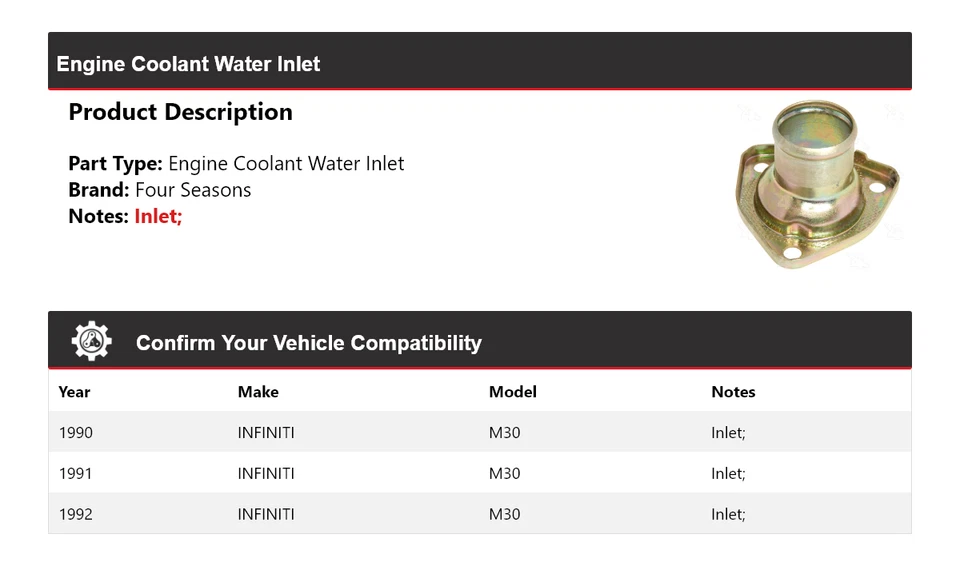This screenshot has height=566, width=960.
Task: Click the Notes column header
Action: tap(733, 392)
